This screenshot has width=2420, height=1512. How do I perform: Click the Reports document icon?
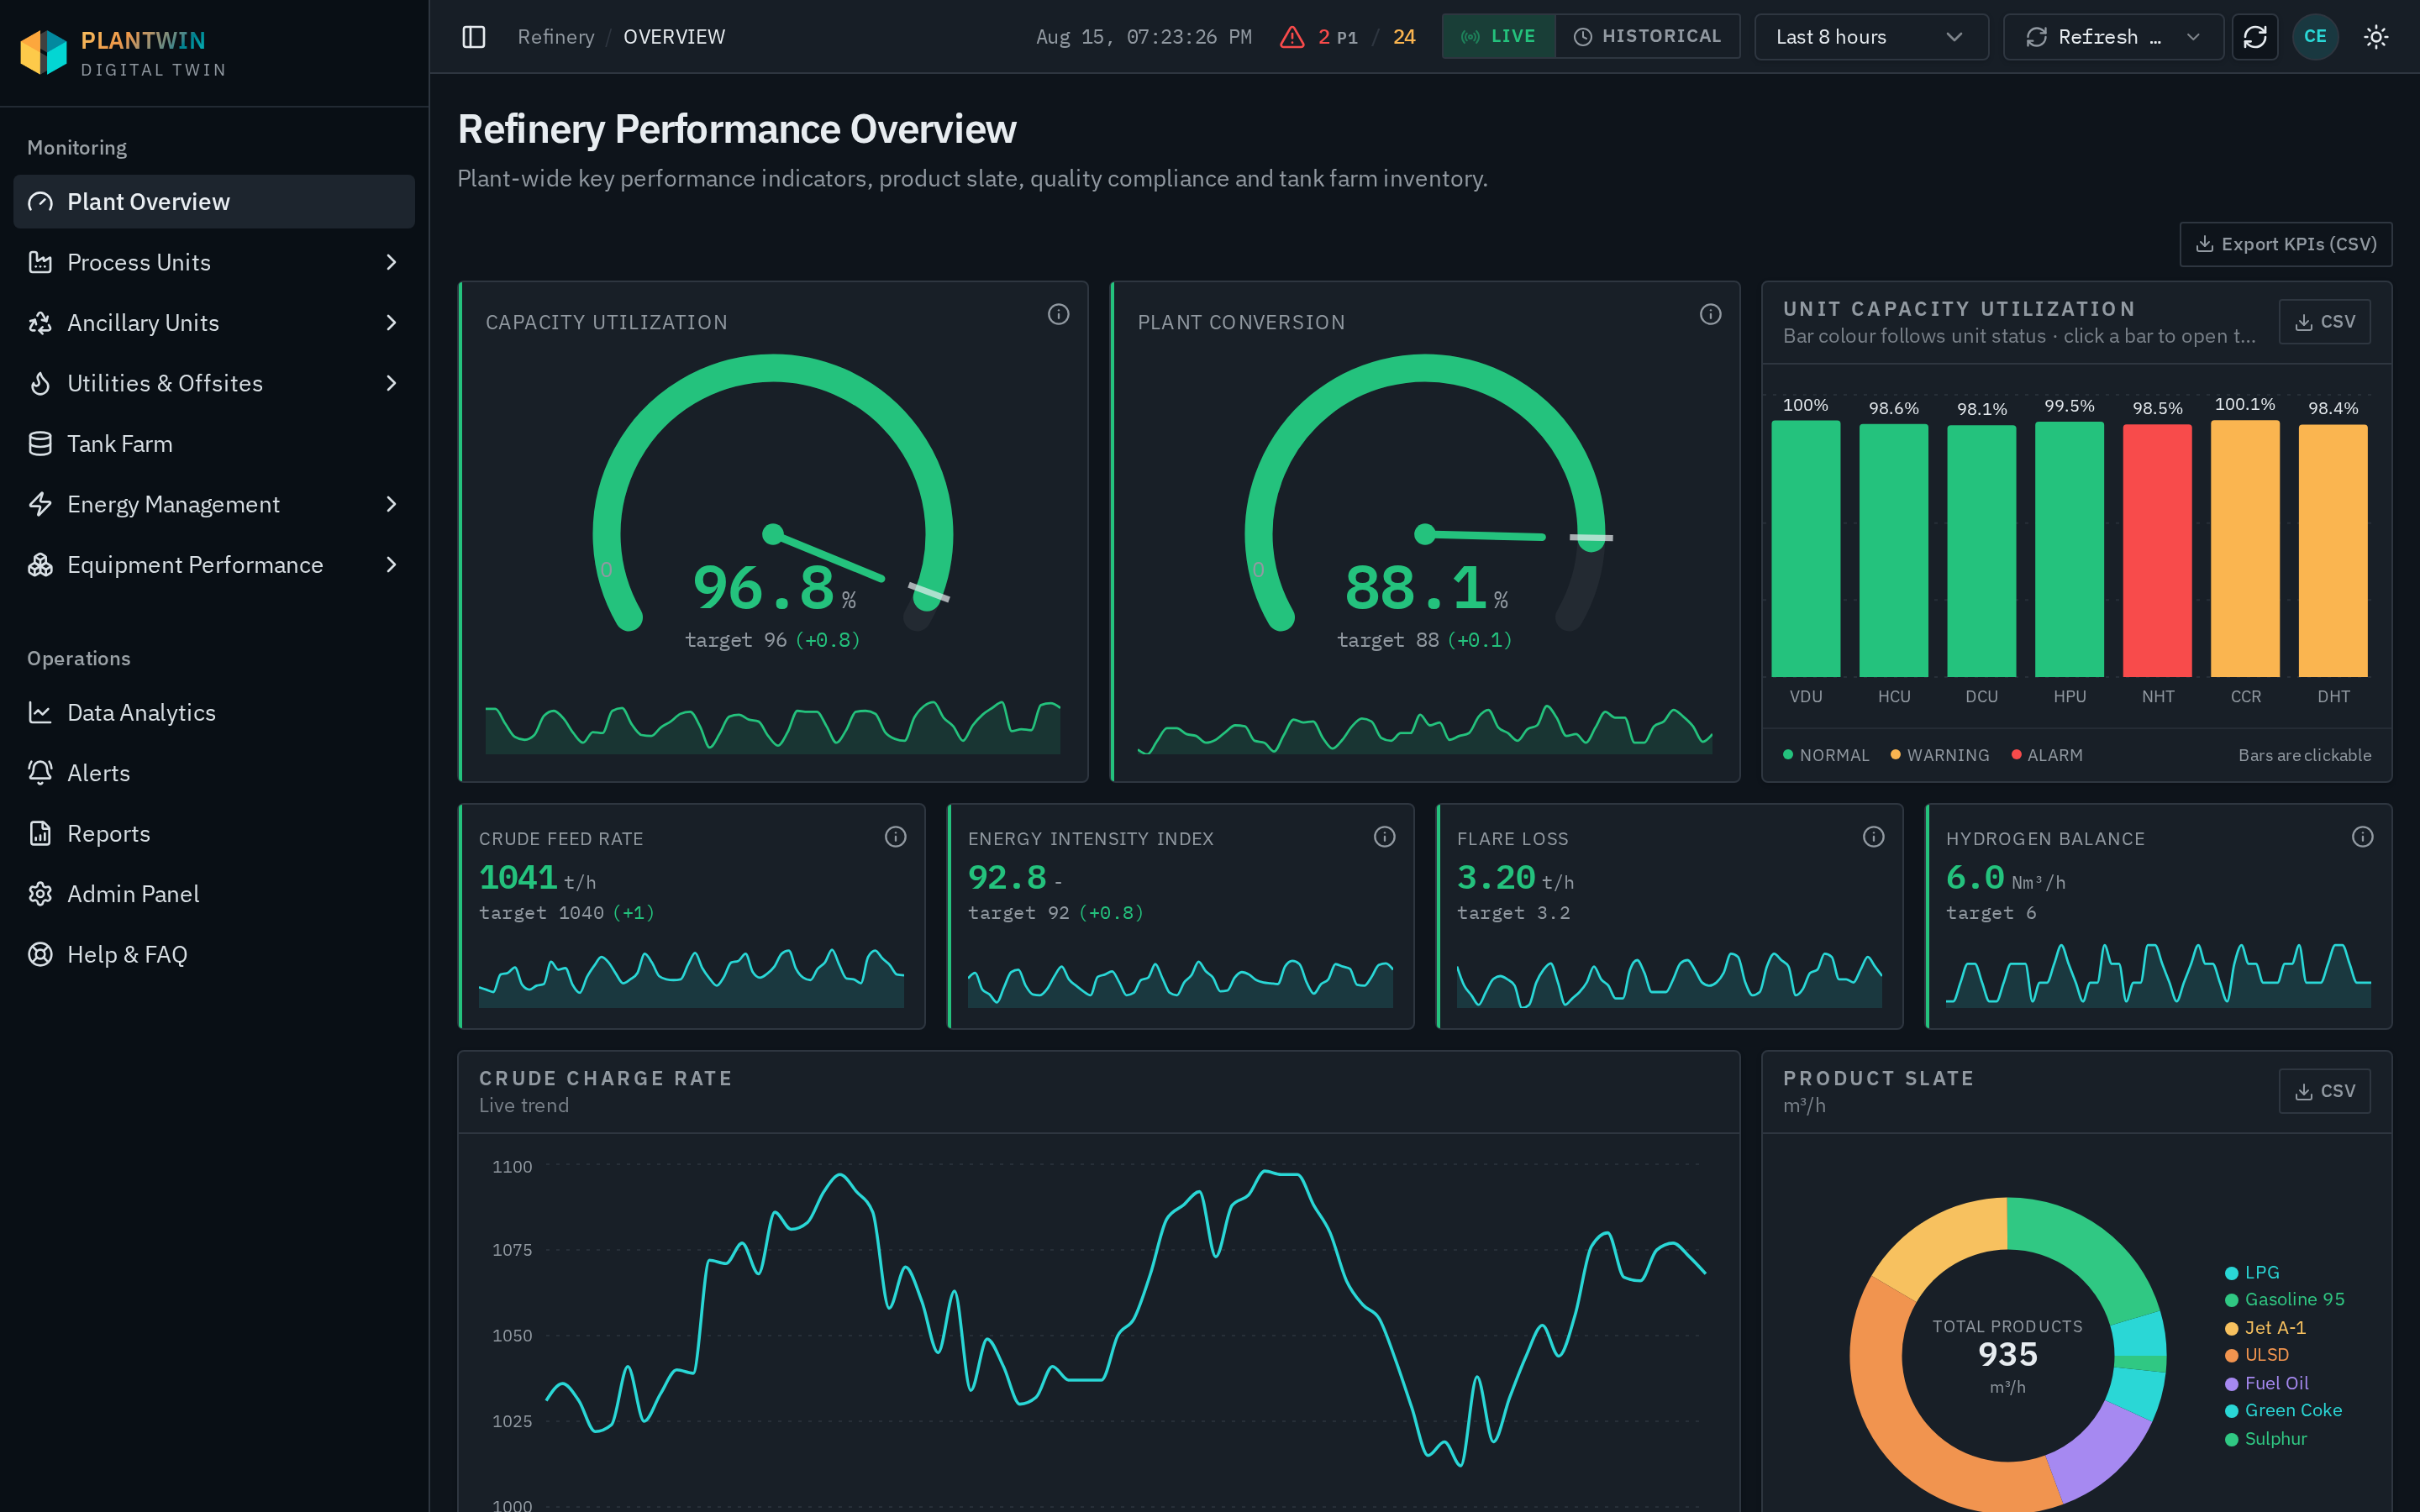point(40,834)
